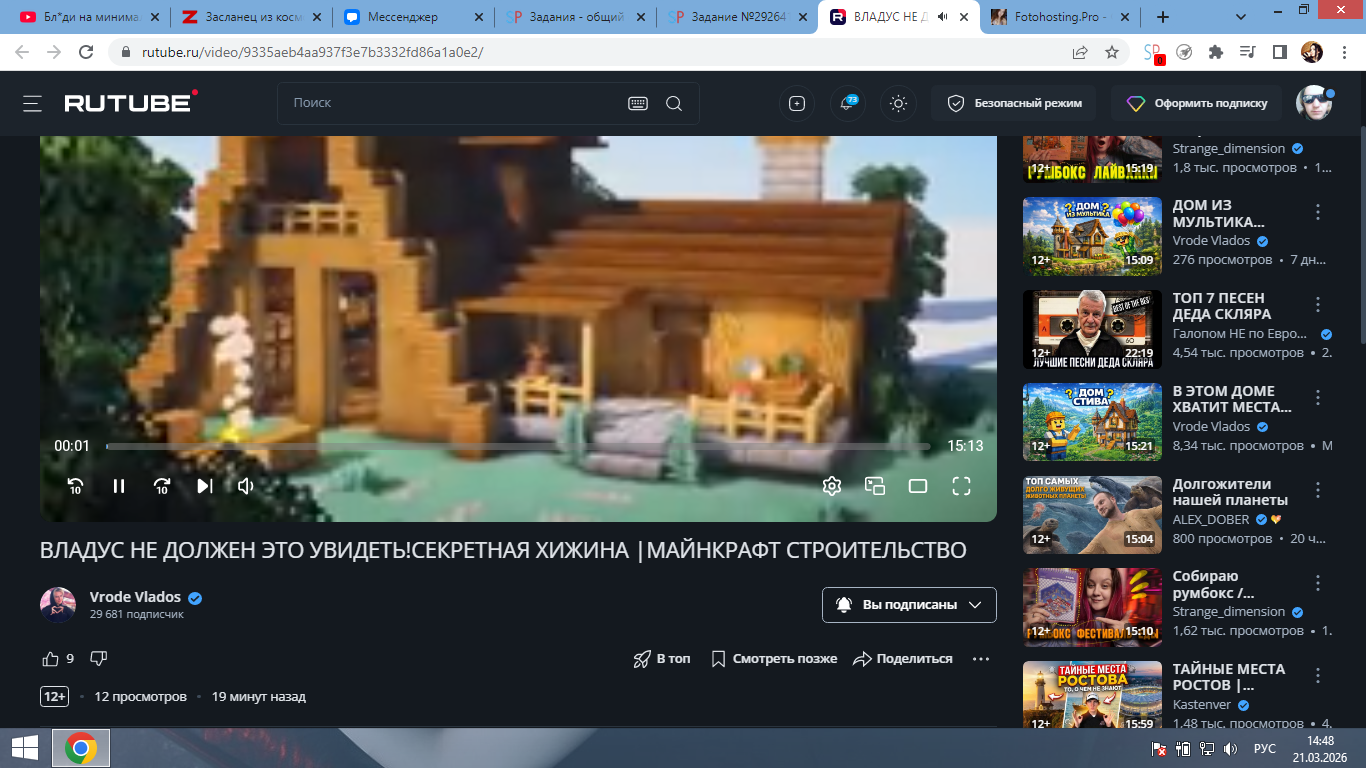
Task: Open options menu for ТОП 7 ПЕСЕН video
Action: pos(1318,305)
